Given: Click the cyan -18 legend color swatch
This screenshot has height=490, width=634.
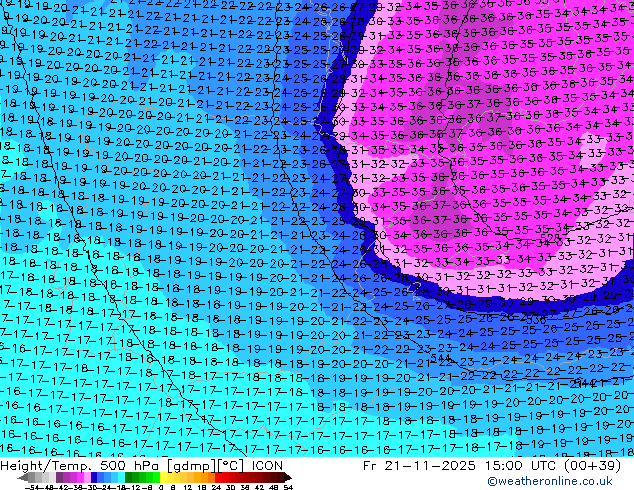Looking at the screenshot, I should click(122, 477).
